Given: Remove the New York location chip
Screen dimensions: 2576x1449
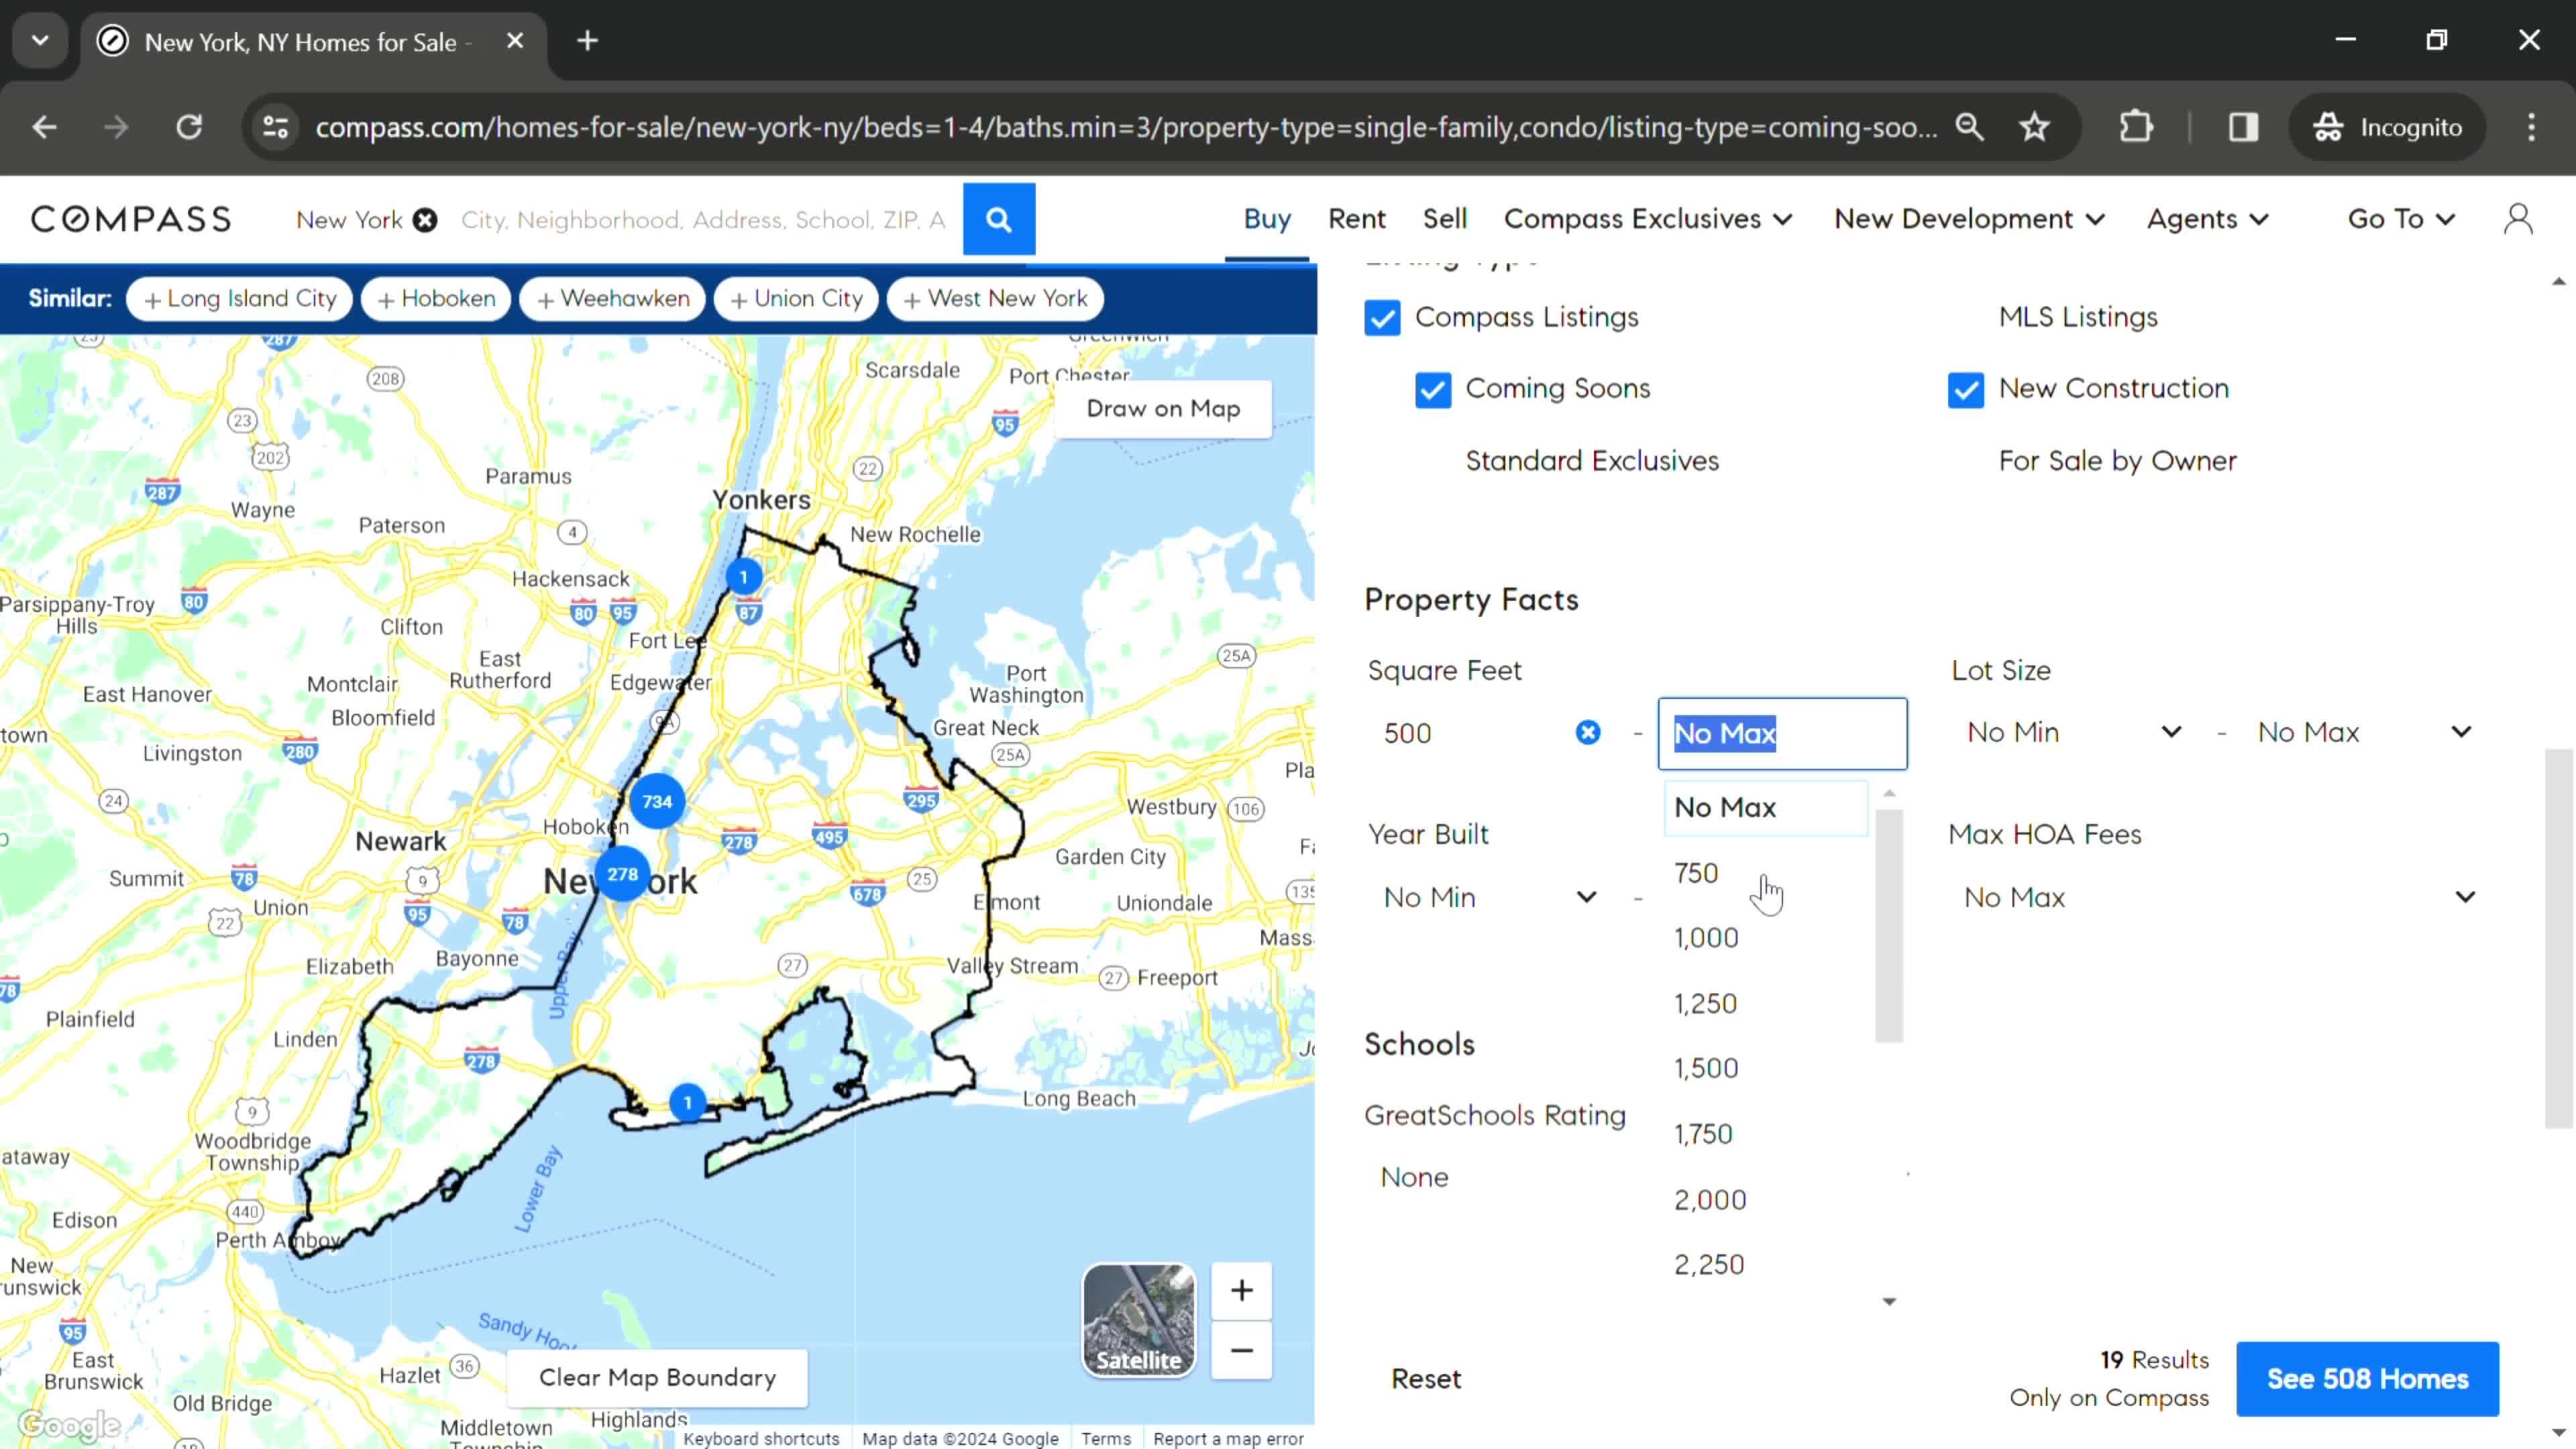Looking at the screenshot, I should [x=425, y=220].
